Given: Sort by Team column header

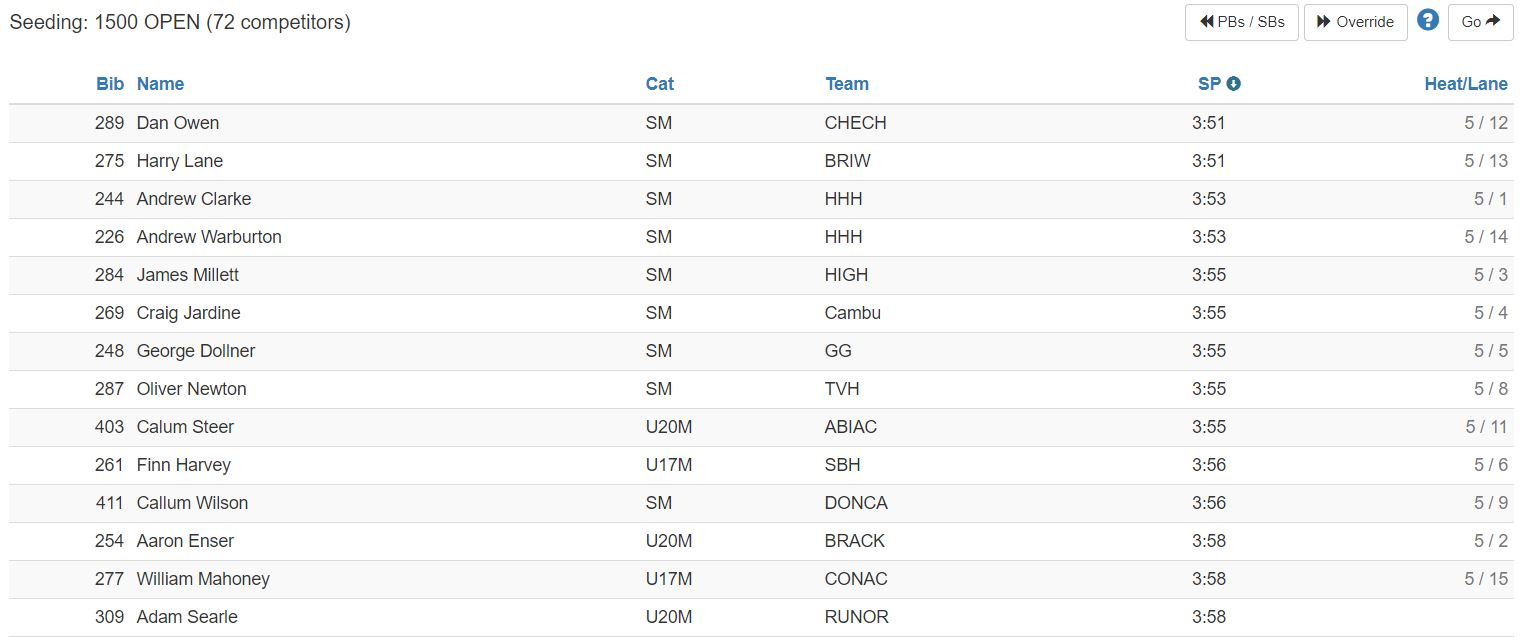Looking at the screenshot, I should [x=847, y=84].
